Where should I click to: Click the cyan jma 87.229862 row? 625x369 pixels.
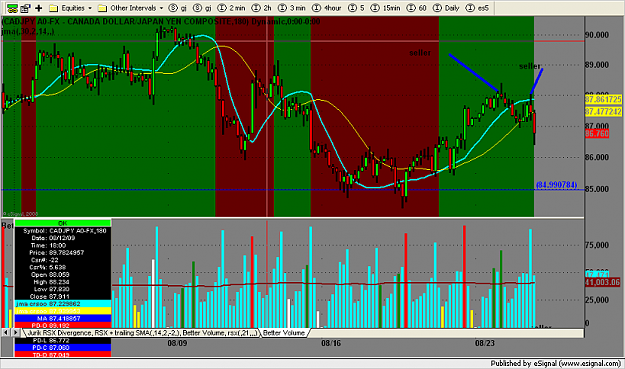63,304
